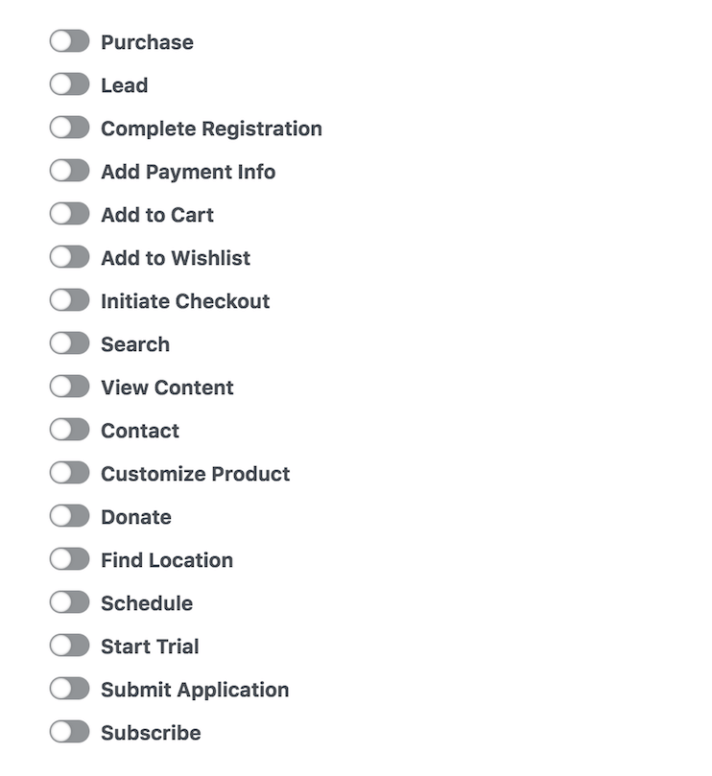The image size is (712, 776).
Task: Click the "Submit Application" label text
Action: [x=194, y=690]
